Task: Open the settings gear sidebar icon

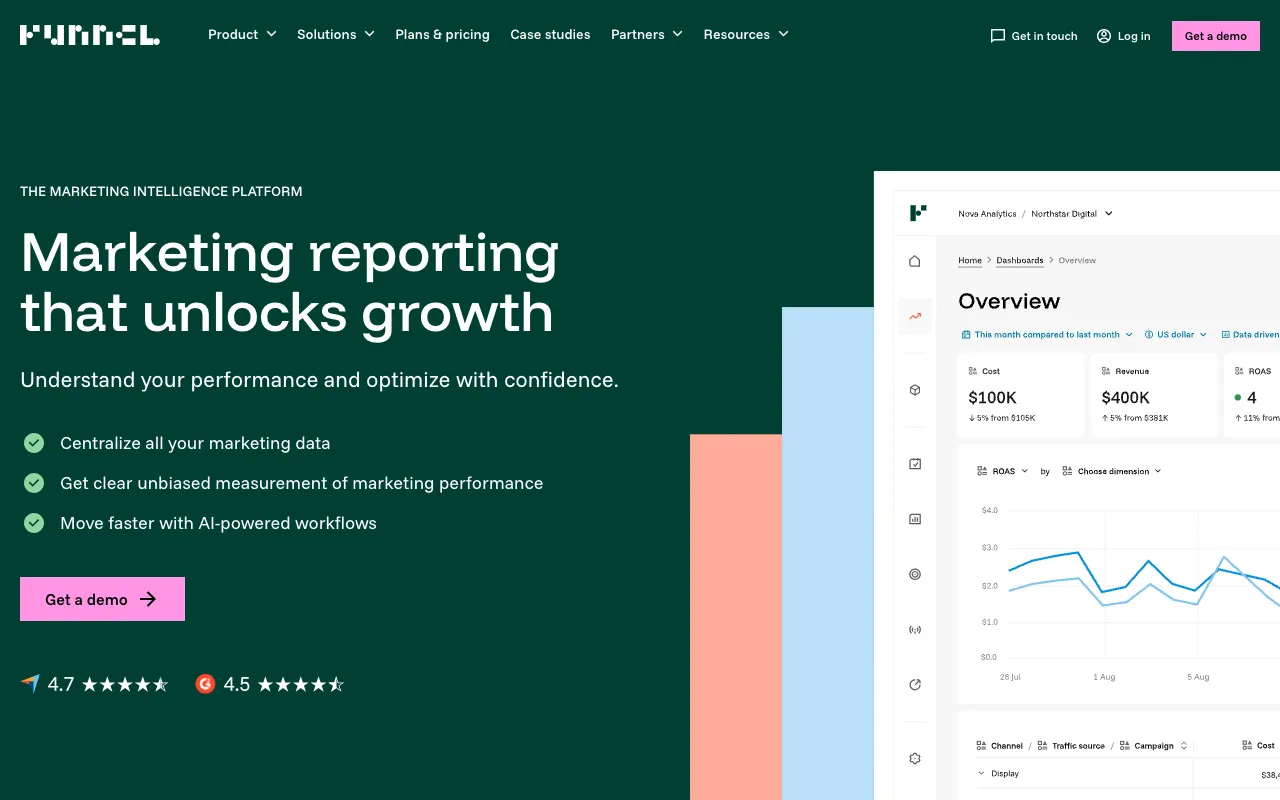Action: click(914, 758)
